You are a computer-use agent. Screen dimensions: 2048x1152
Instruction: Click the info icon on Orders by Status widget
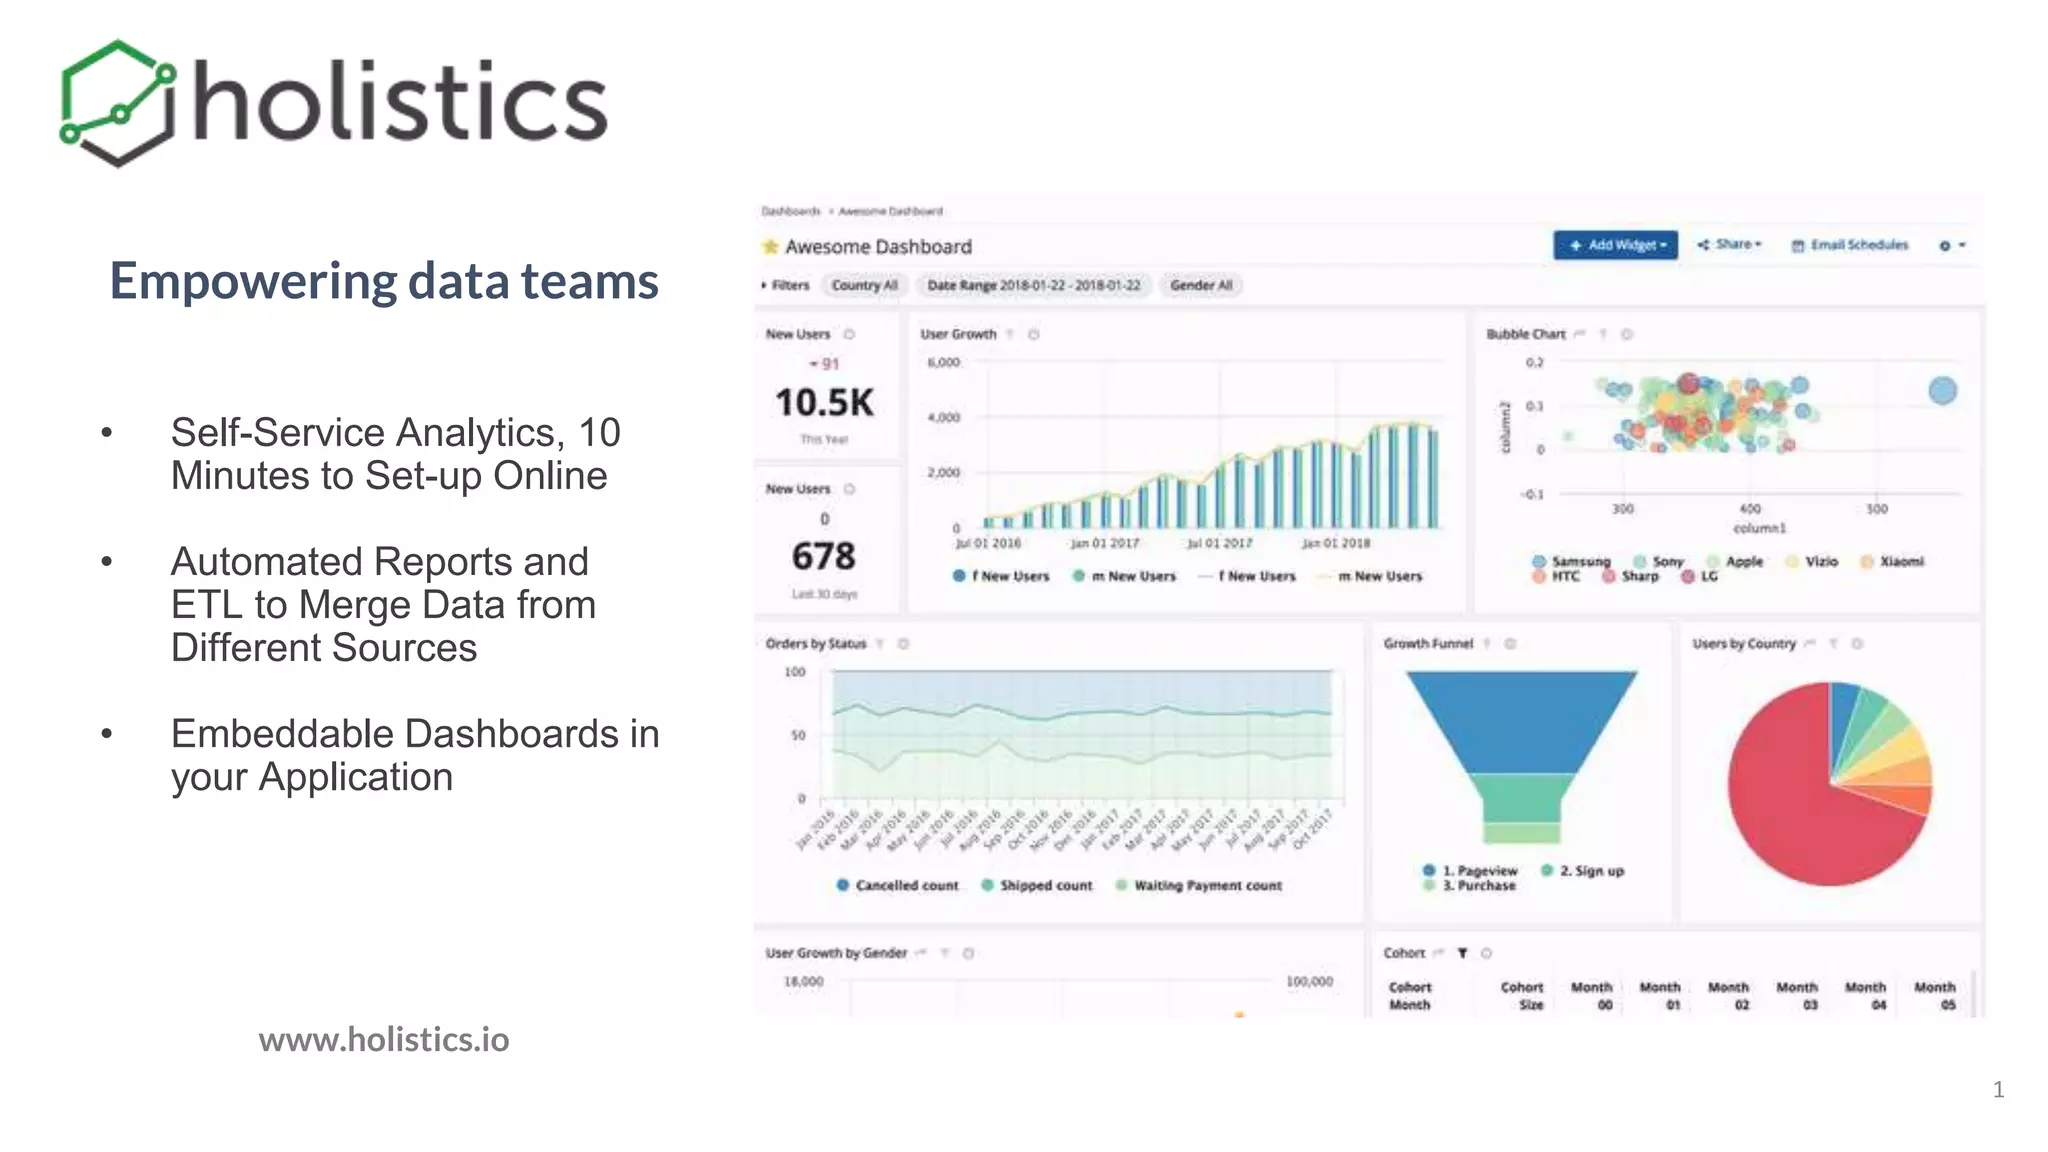coord(903,644)
